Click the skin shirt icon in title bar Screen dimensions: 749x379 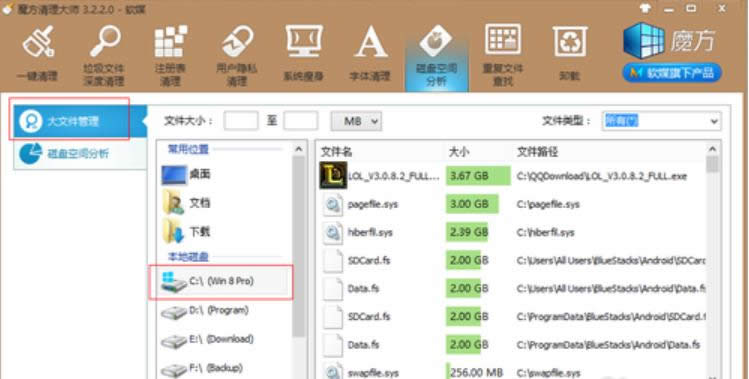coord(645,8)
